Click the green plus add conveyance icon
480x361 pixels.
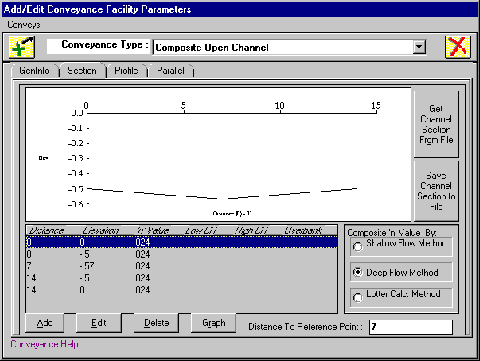coord(22,47)
